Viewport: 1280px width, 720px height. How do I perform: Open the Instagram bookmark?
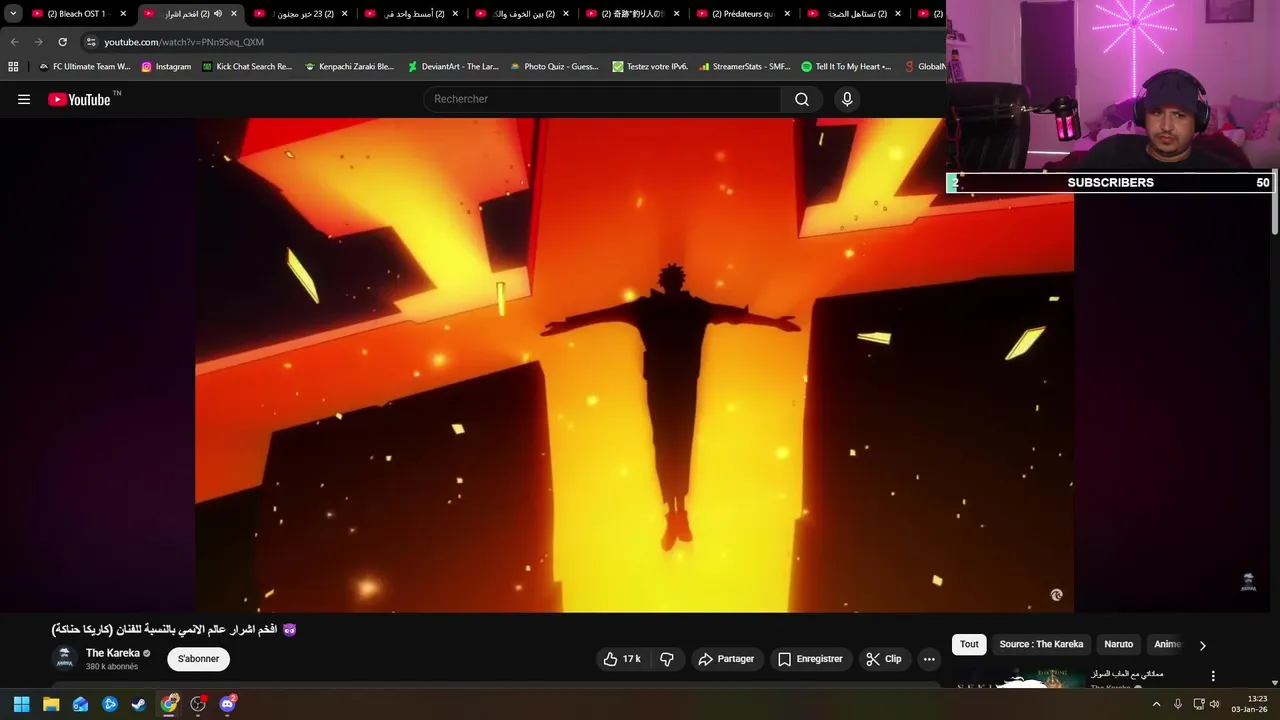click(x=166, y=67)
